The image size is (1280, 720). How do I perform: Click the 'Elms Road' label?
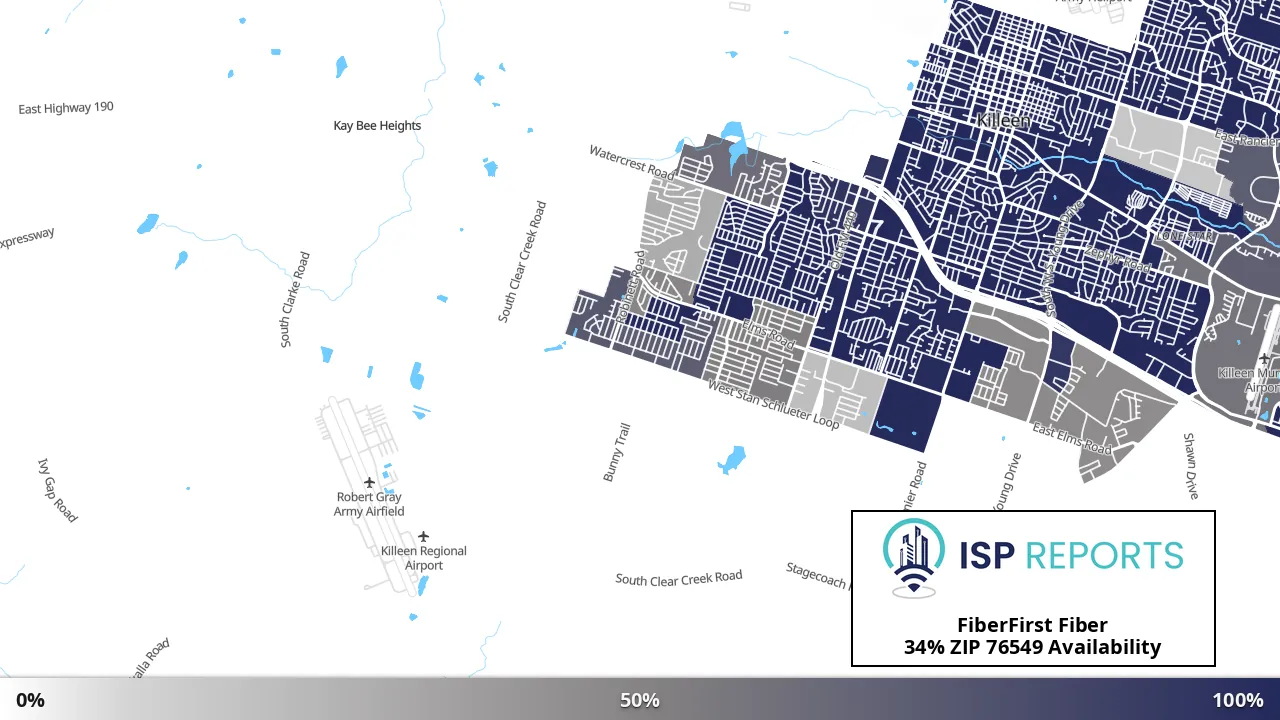[768, 334]
